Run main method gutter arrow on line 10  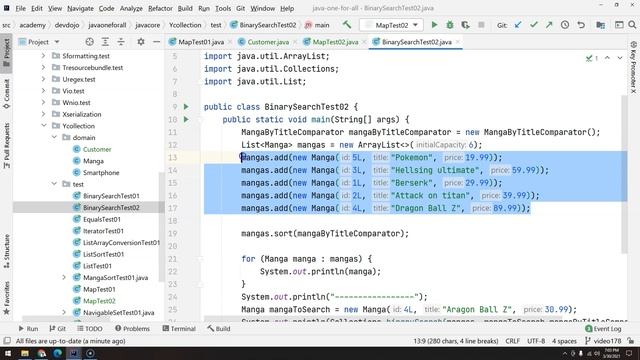[x=186, y=119]
